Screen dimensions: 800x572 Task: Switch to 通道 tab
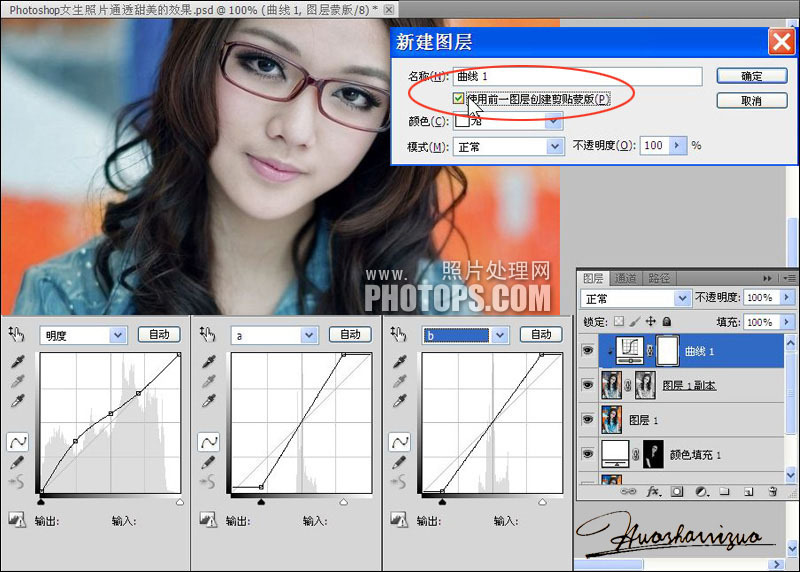point(626,278)
